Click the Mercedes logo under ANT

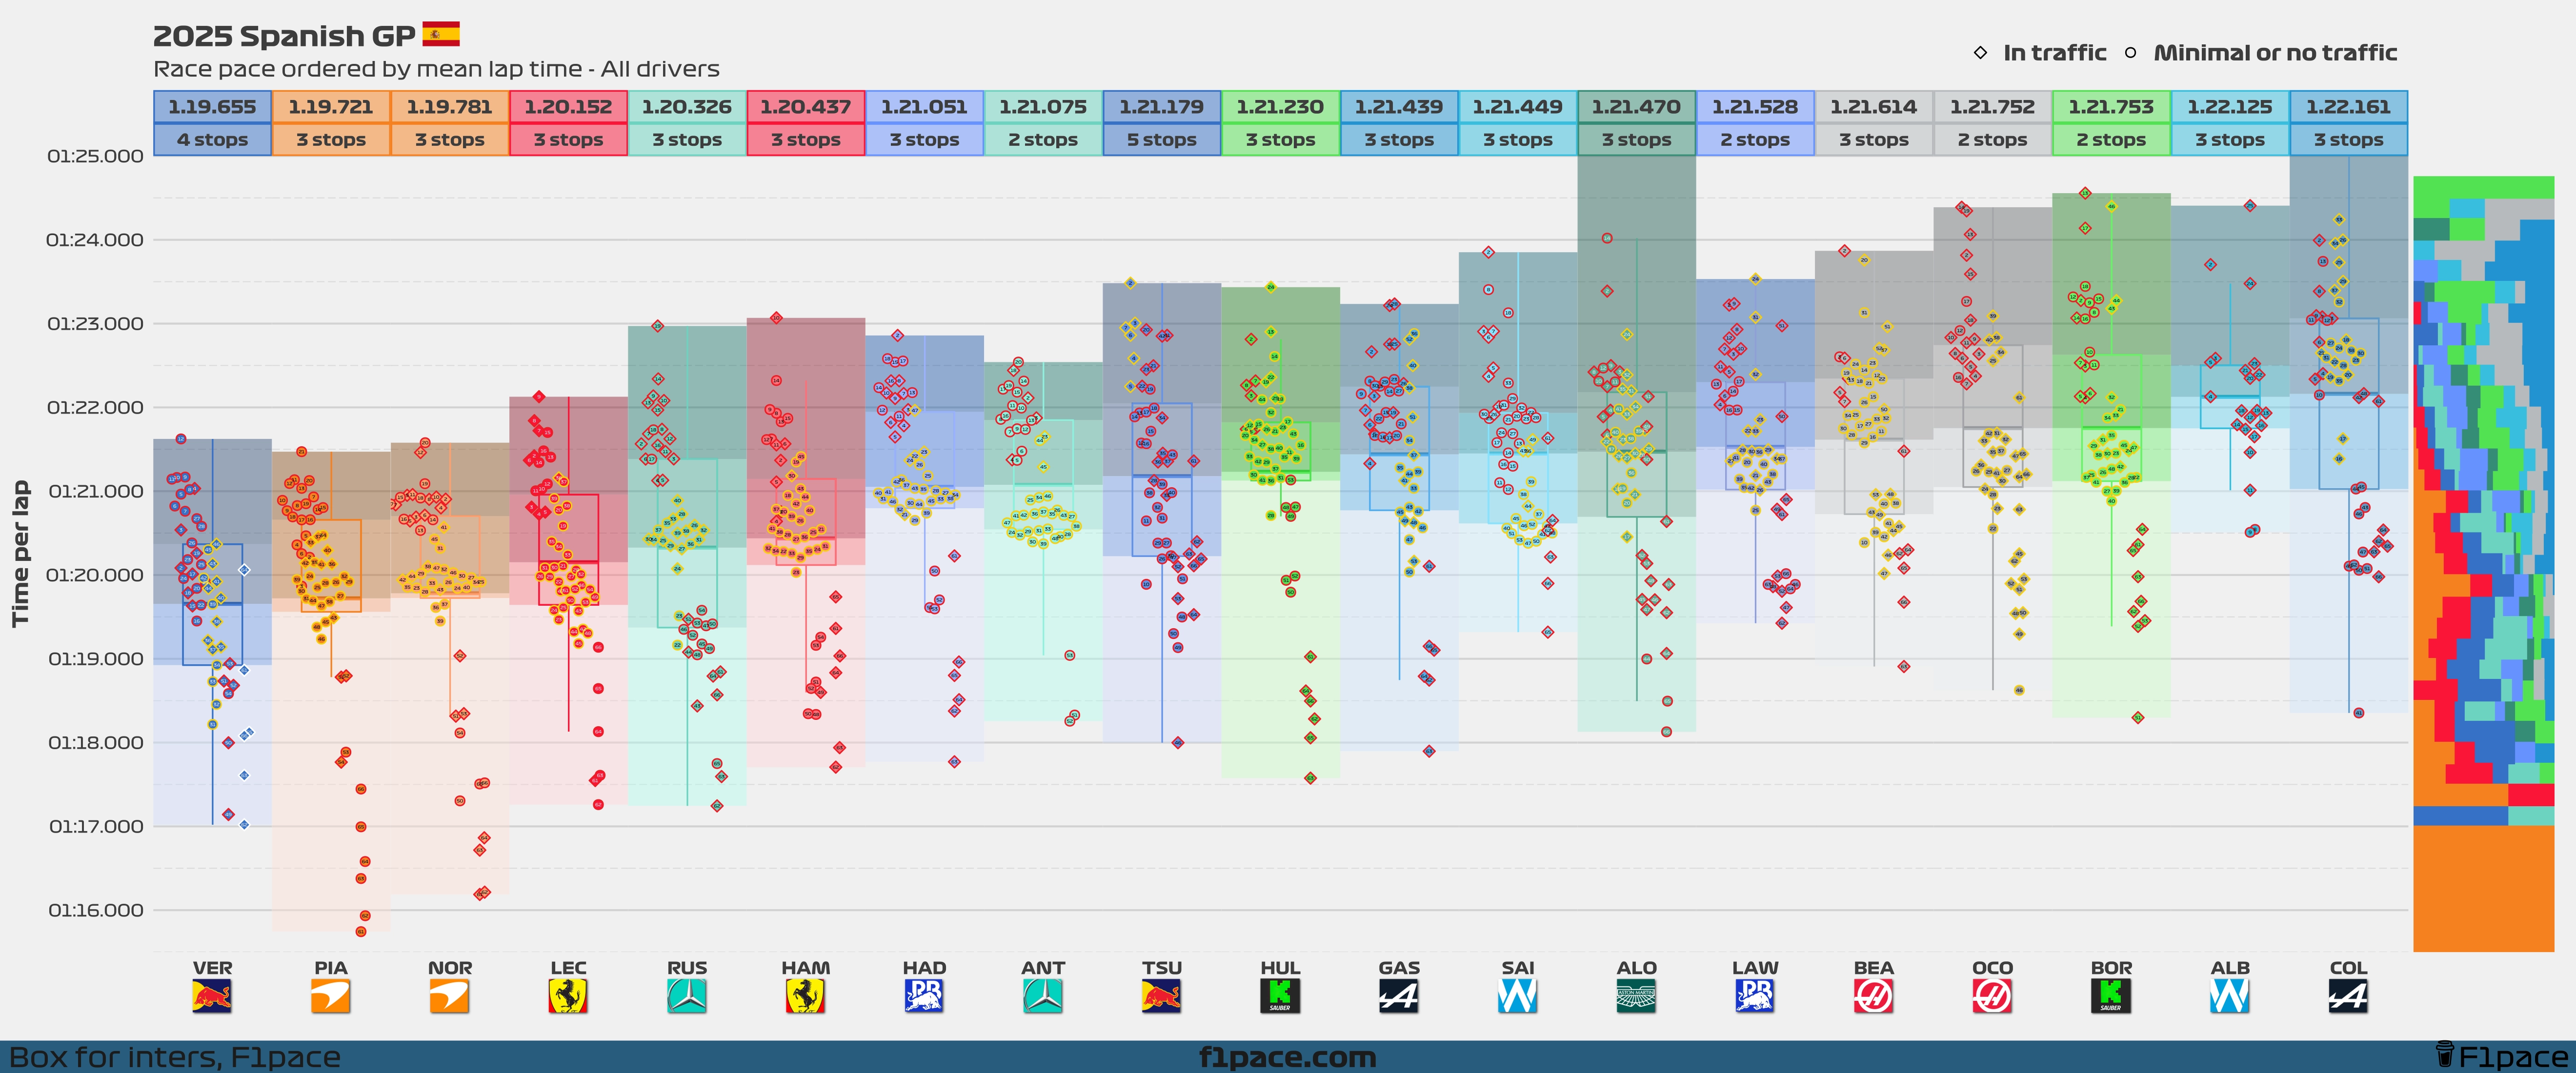point(1043,996)
